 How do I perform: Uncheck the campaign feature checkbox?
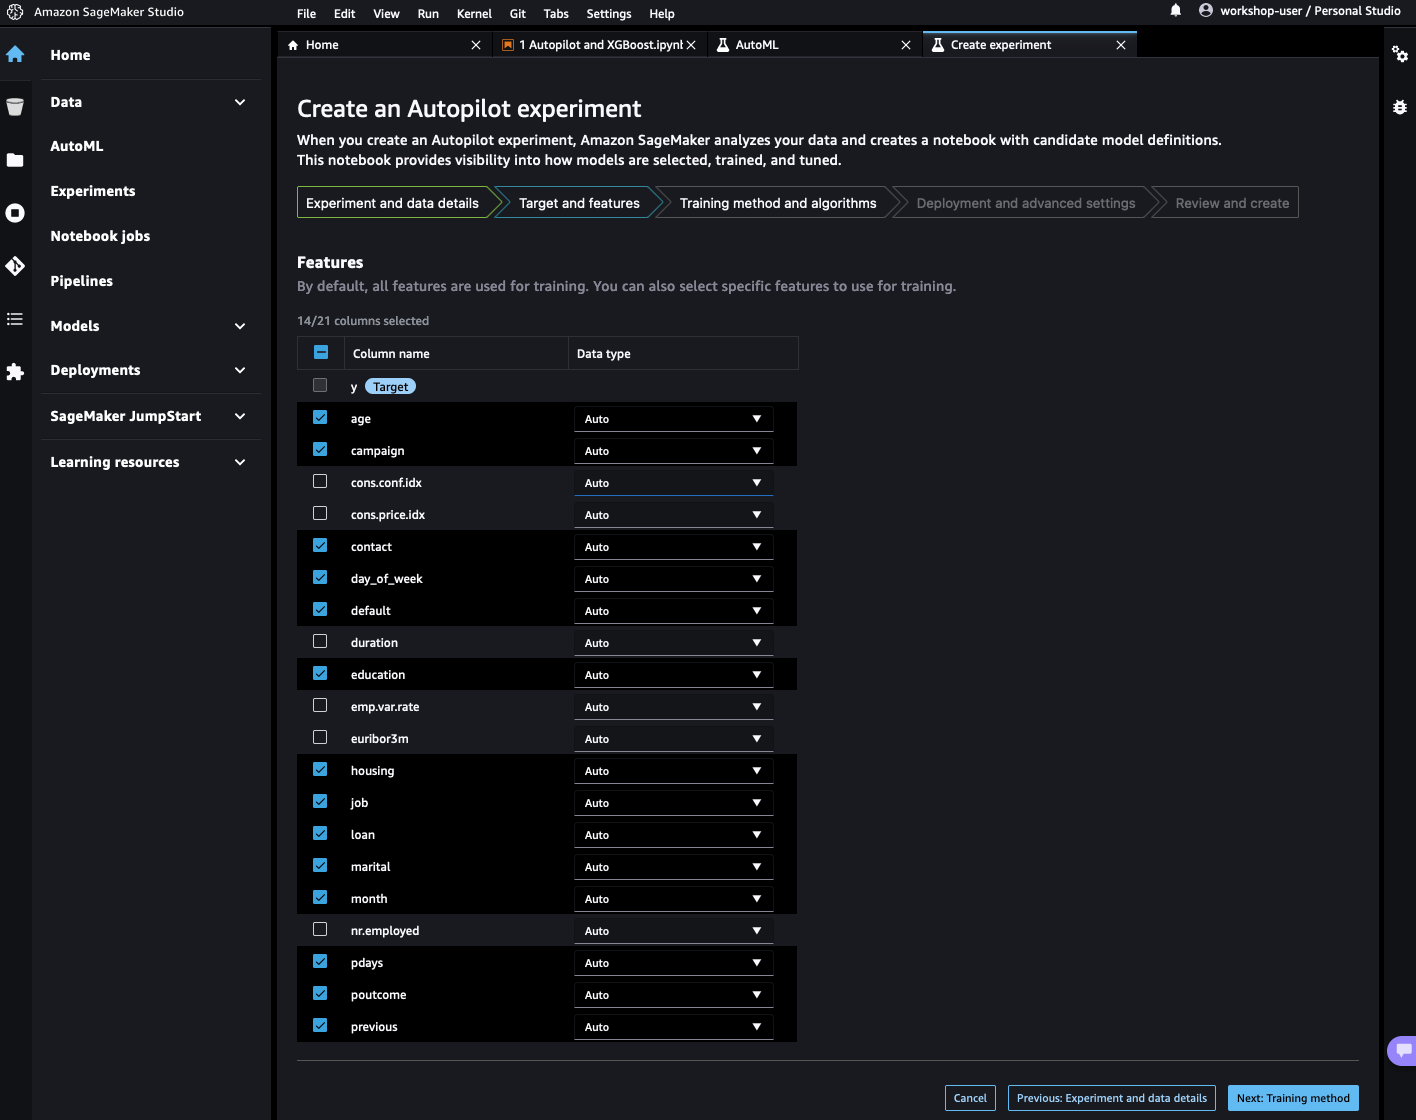point(320,449)
